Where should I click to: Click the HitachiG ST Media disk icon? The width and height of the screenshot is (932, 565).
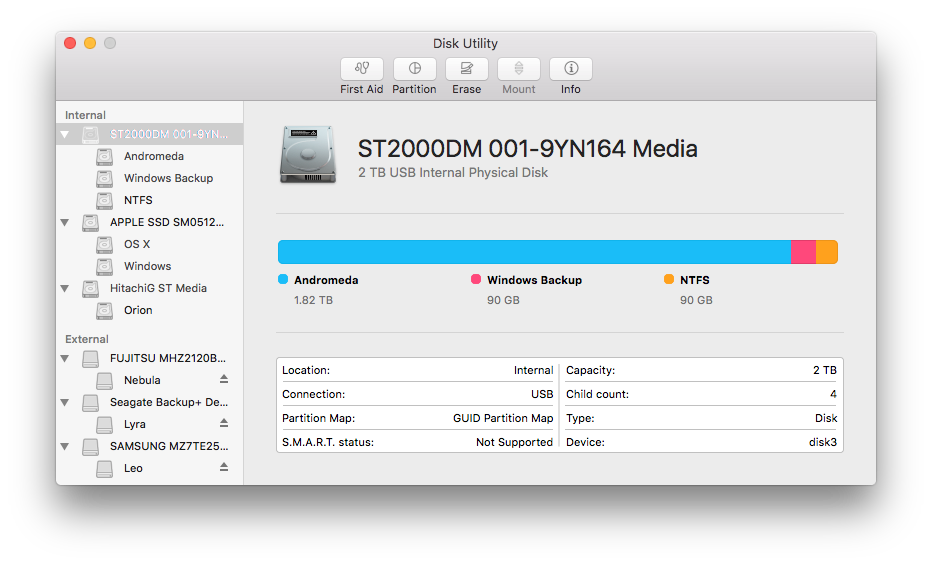(x=90, y=288)
